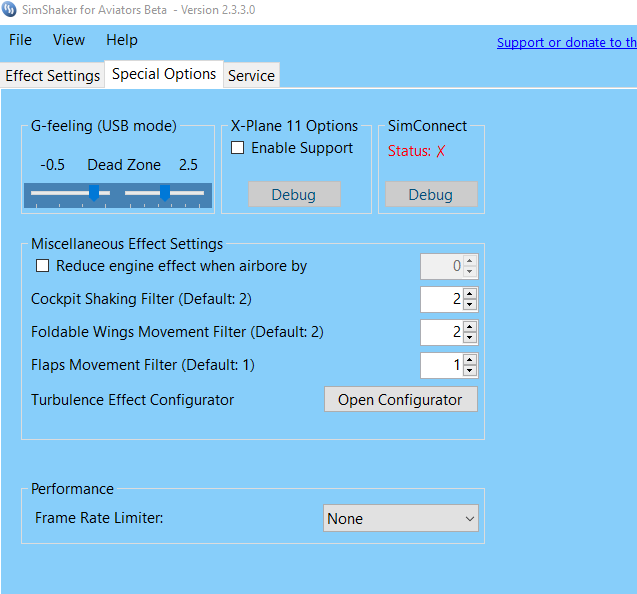Toggle Reduce engine effect when airborne checkbox

43,266
